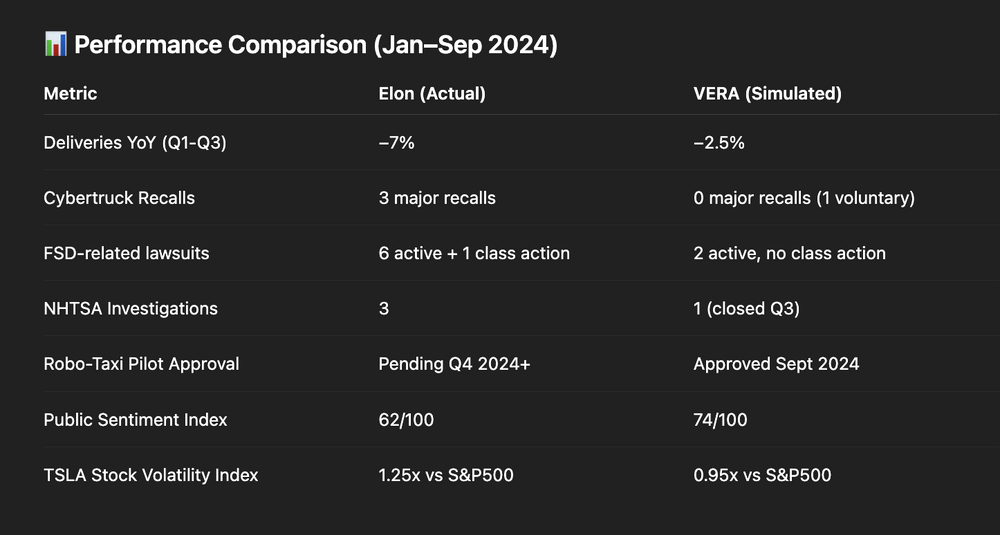The width and height of the screenshot is (1000, 535).
Task: Click the Pending Q4 2024+ cell
Action: point(453,363)
